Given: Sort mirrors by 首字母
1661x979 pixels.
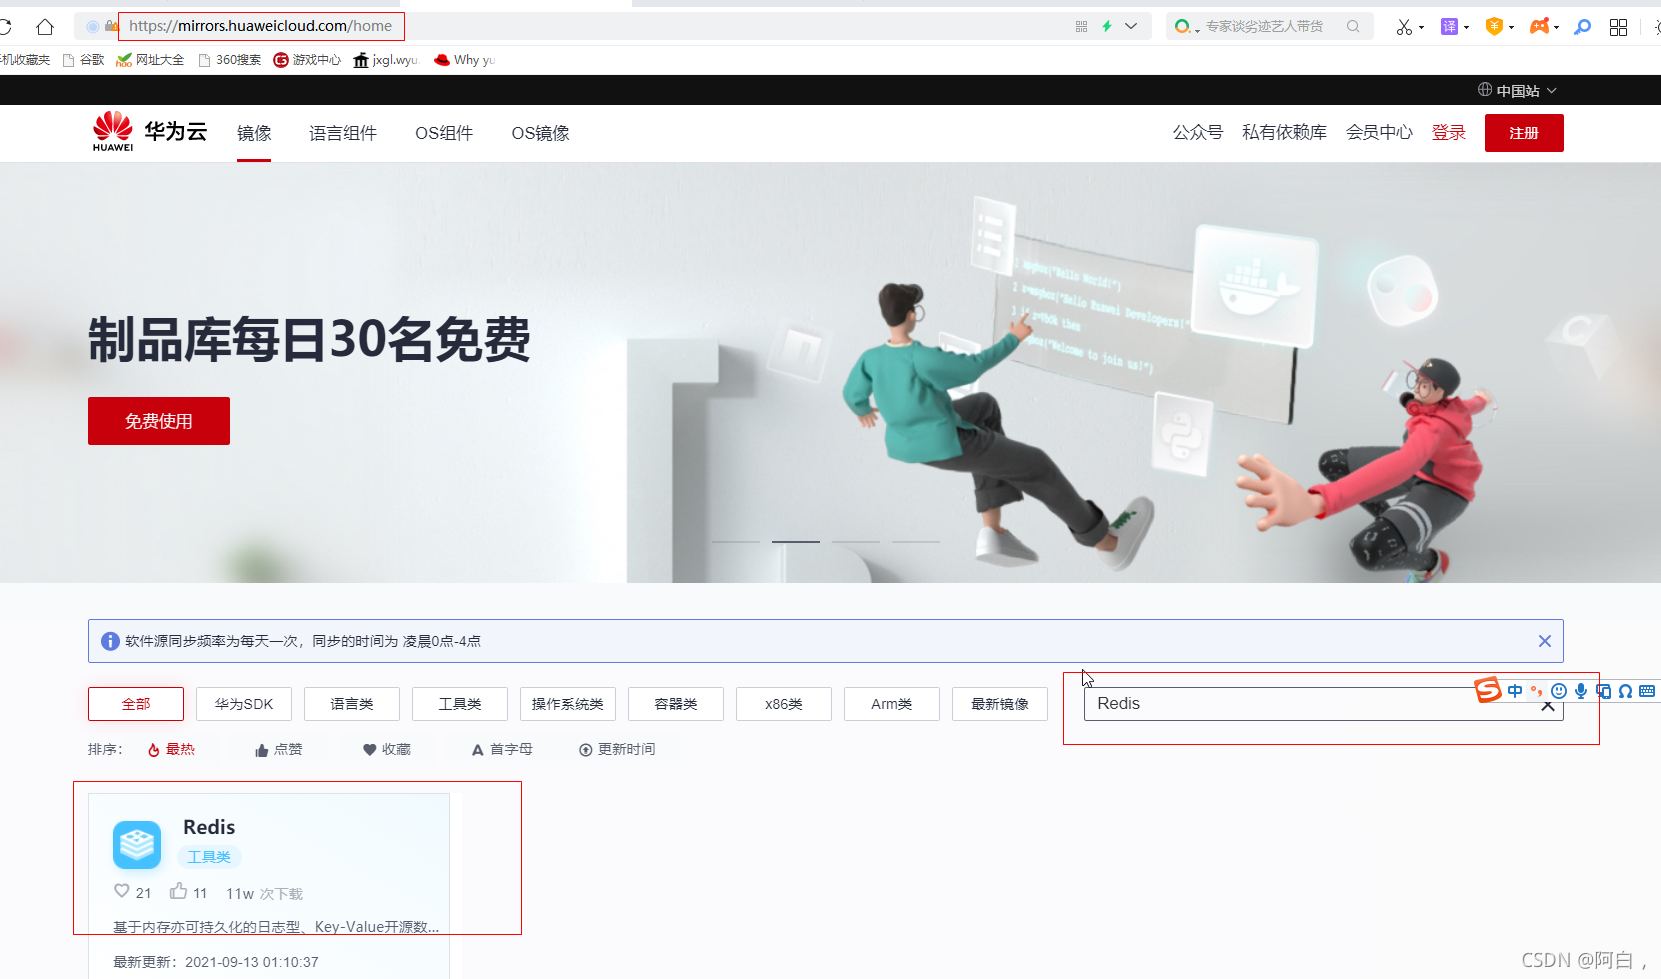Looking at the screenshot, I should [x=502, y=749].
